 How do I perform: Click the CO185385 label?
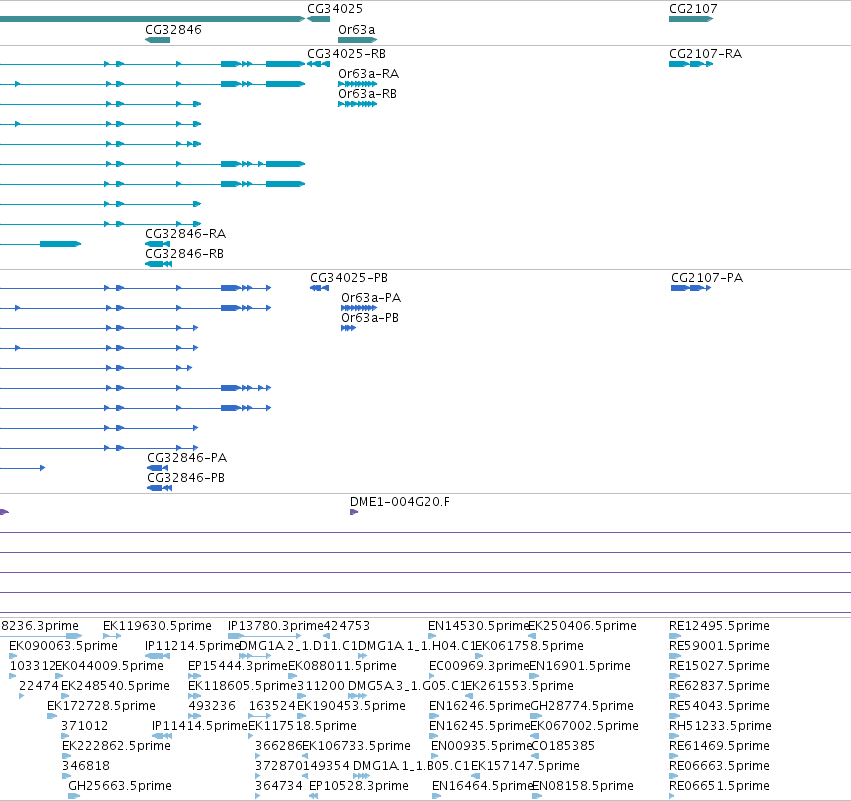click(563, 746)
